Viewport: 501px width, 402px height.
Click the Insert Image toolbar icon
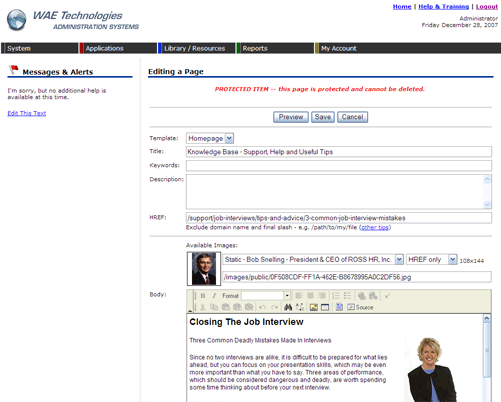(x=314, y=307)
